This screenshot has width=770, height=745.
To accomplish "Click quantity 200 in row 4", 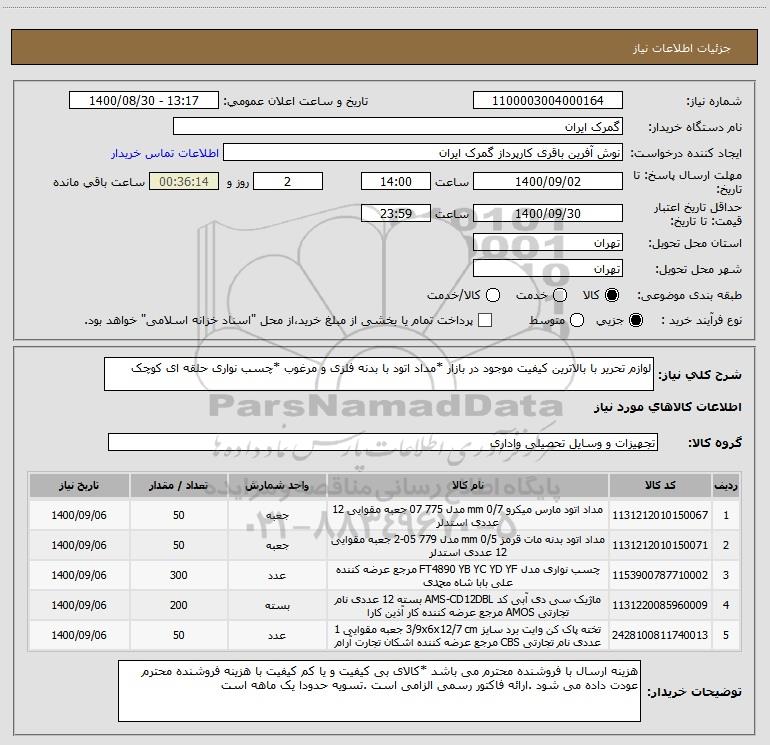I will coord(178,605).
